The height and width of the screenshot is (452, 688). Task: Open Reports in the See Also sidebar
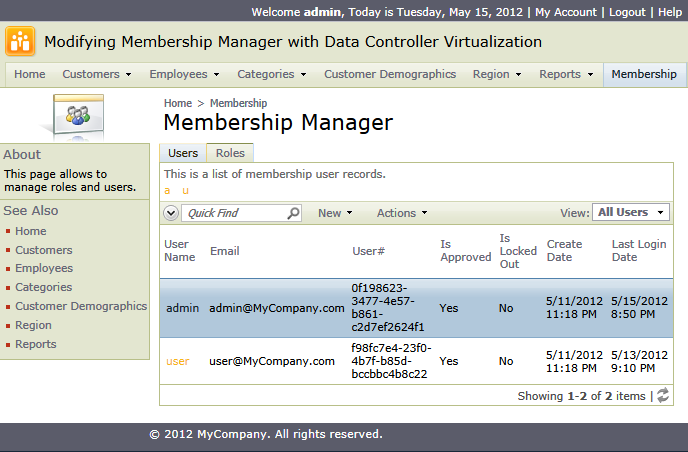[36, 344]
